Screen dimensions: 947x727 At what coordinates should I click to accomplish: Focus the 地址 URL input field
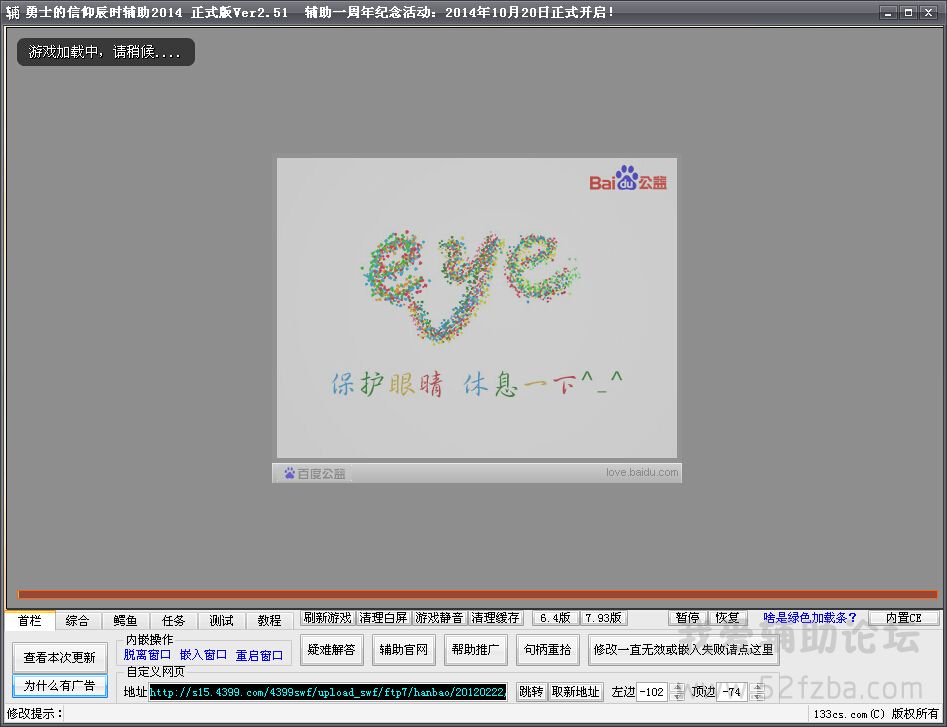click(x=329, y=692)
